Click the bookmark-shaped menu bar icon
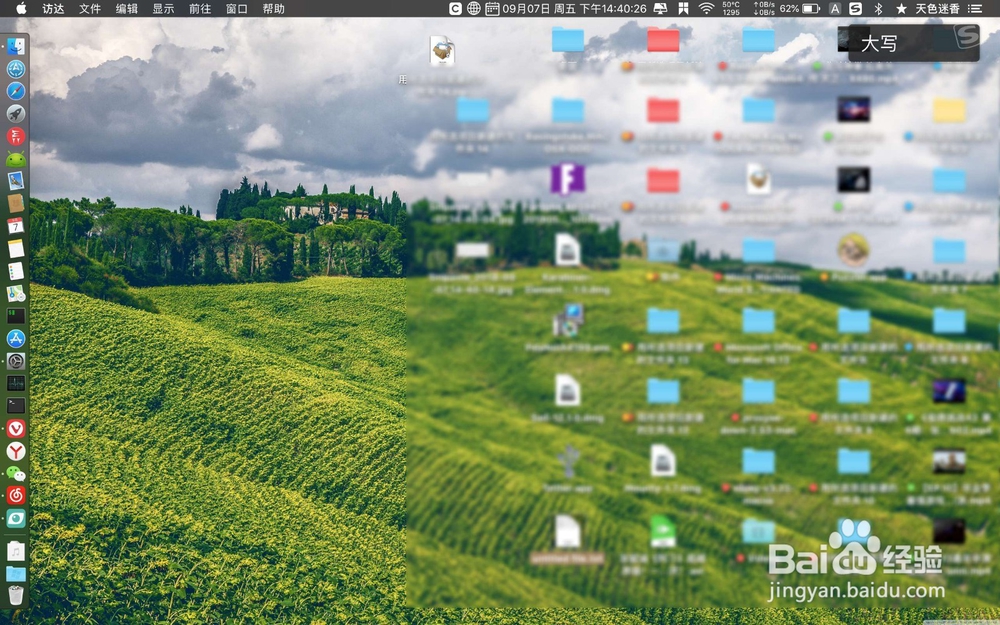The width and height of the screenshot is (1000, 625). point(683,8)
